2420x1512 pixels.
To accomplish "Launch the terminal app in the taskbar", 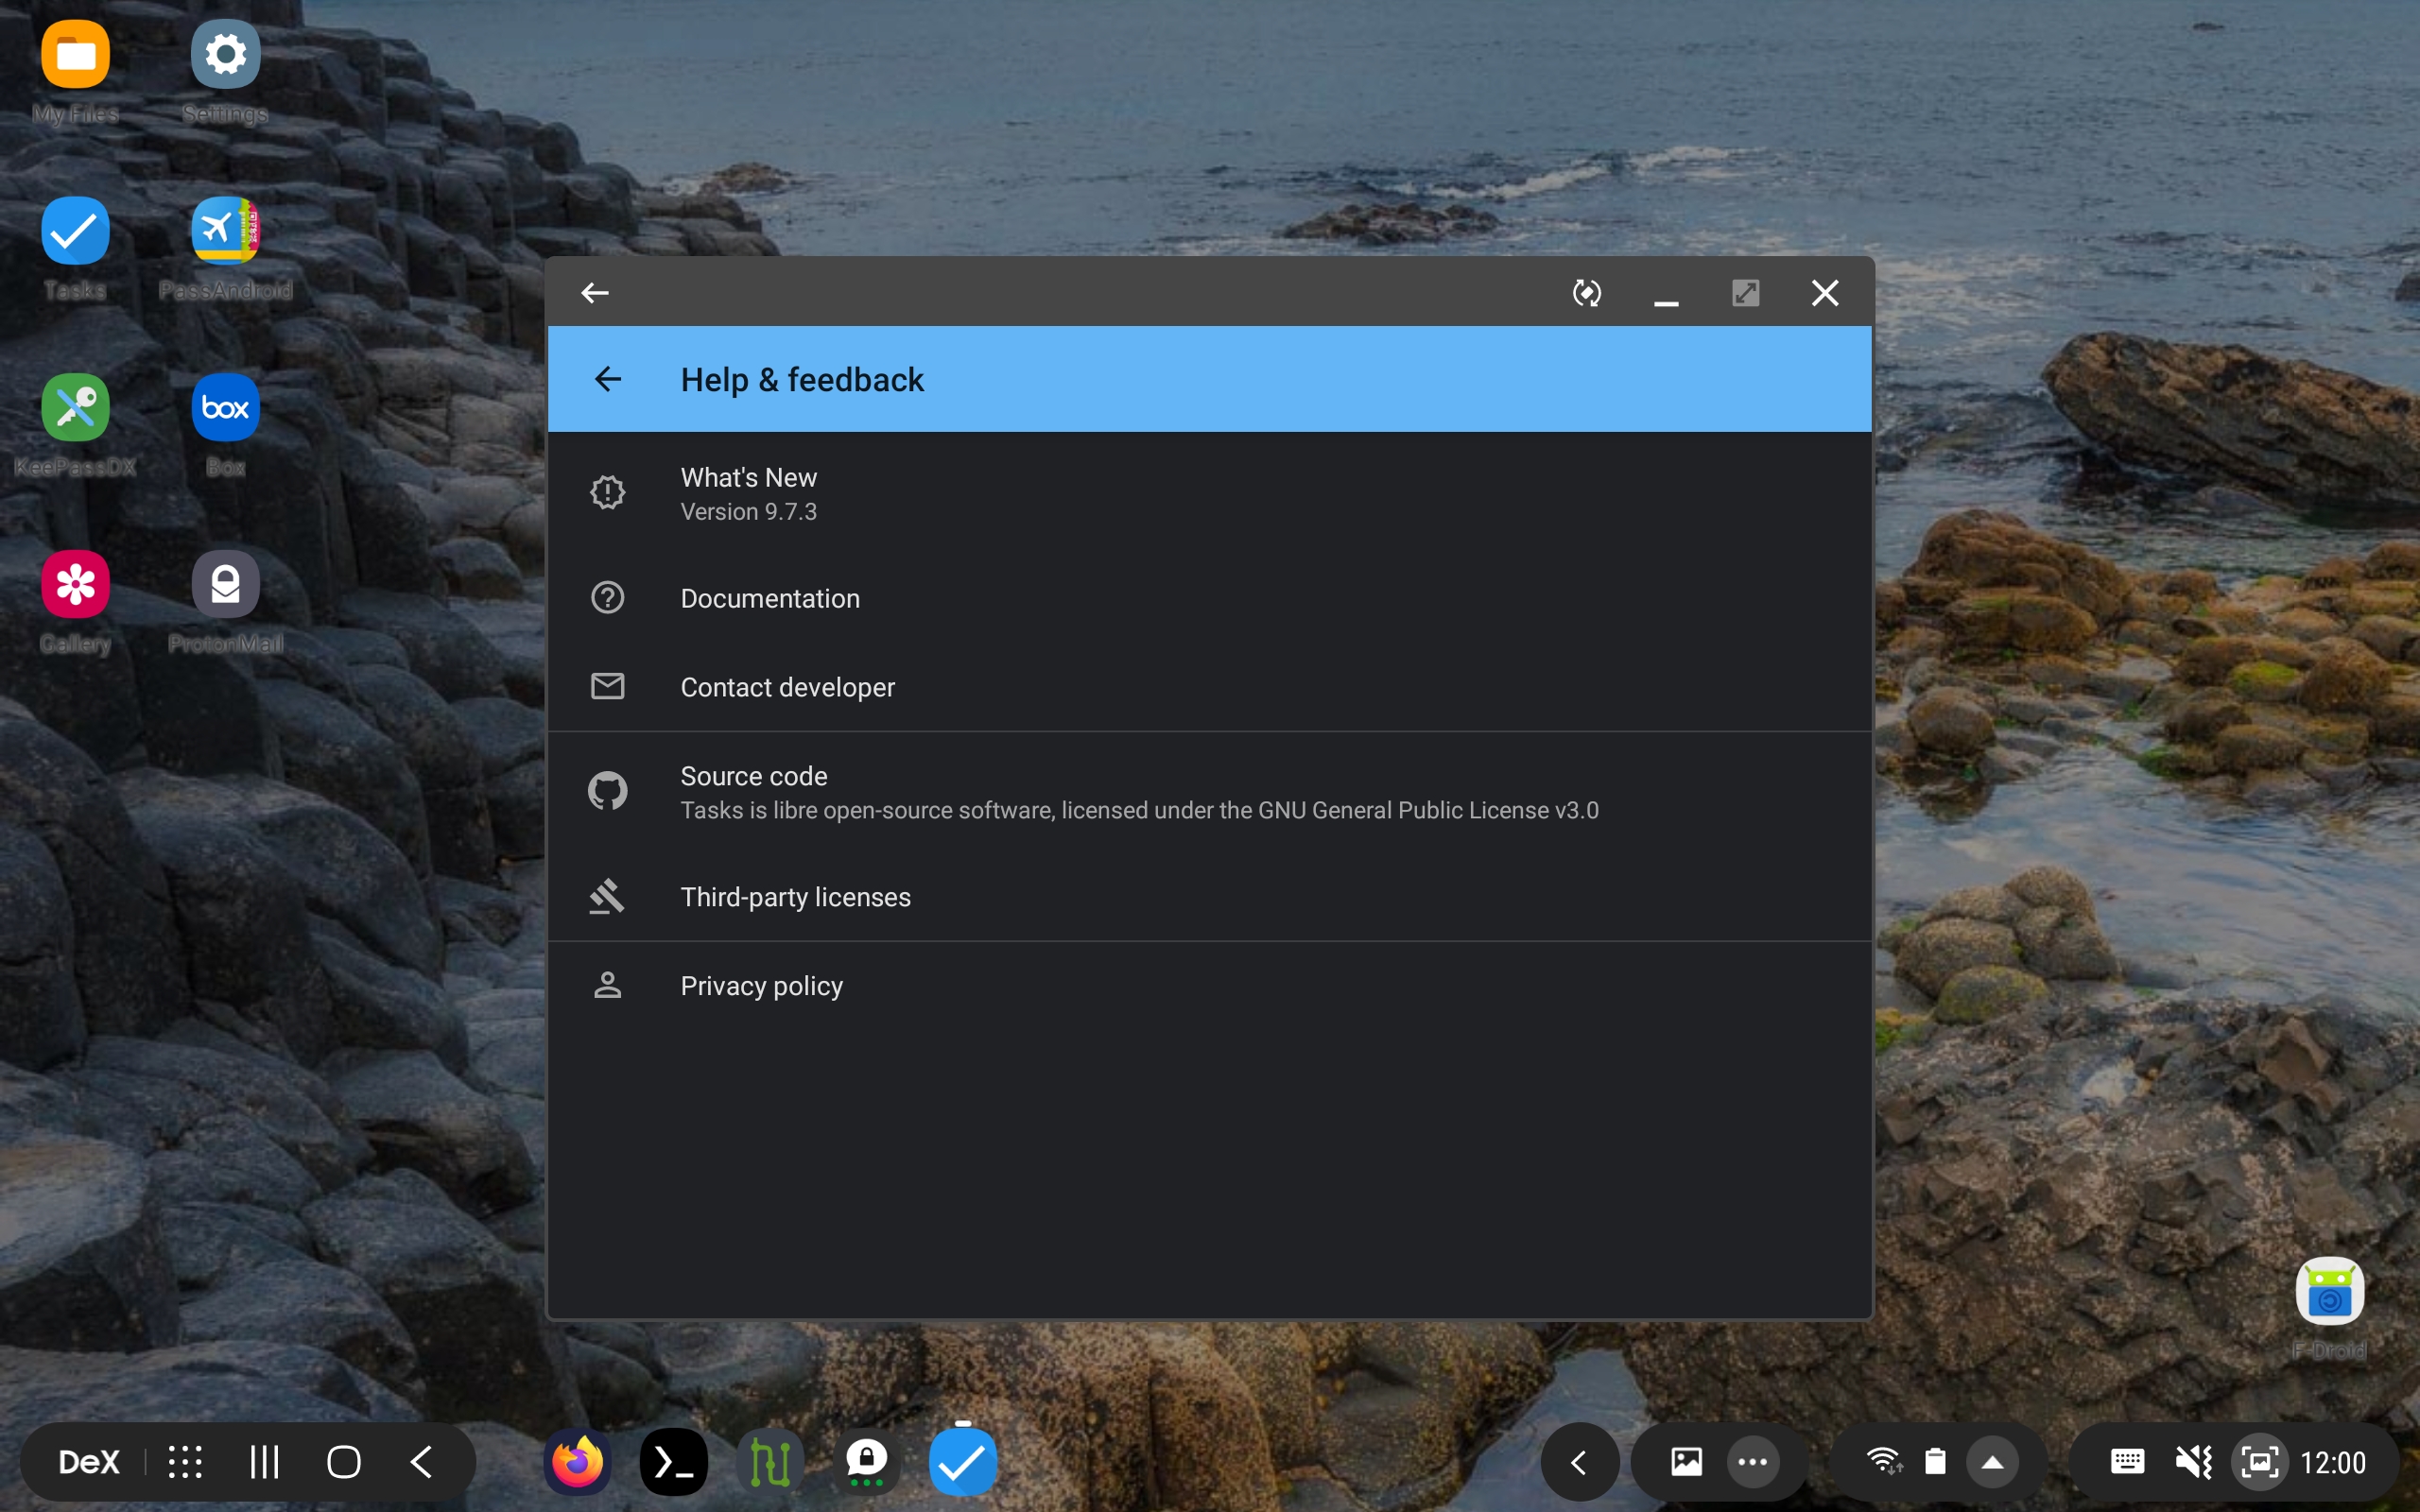I will coord(673,1461).
